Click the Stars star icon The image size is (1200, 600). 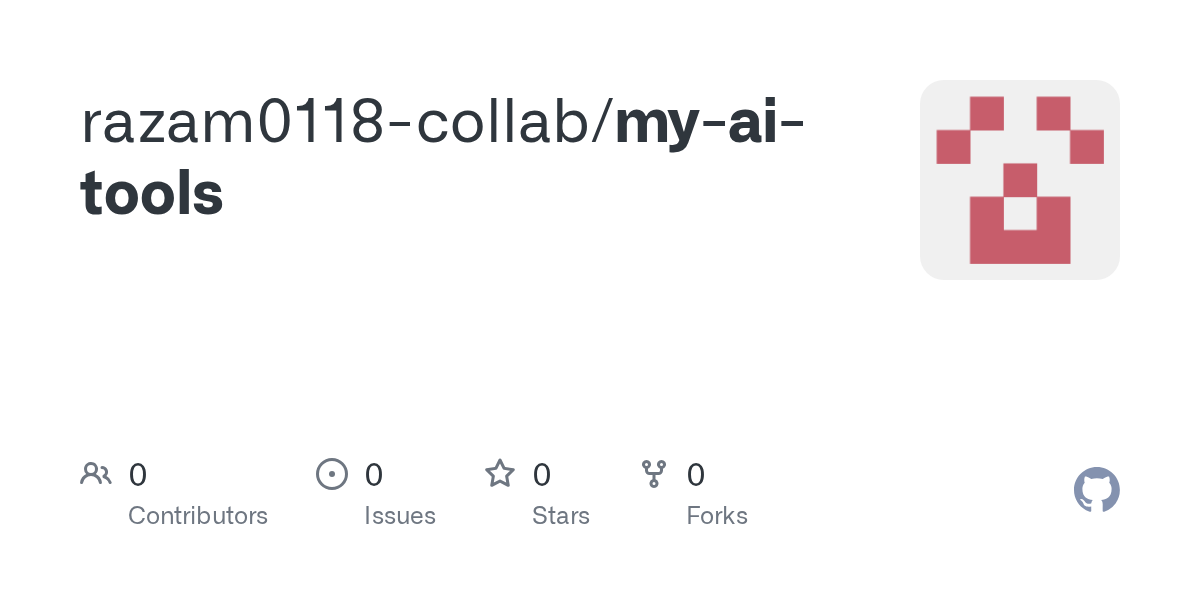(x=500, y=474)
